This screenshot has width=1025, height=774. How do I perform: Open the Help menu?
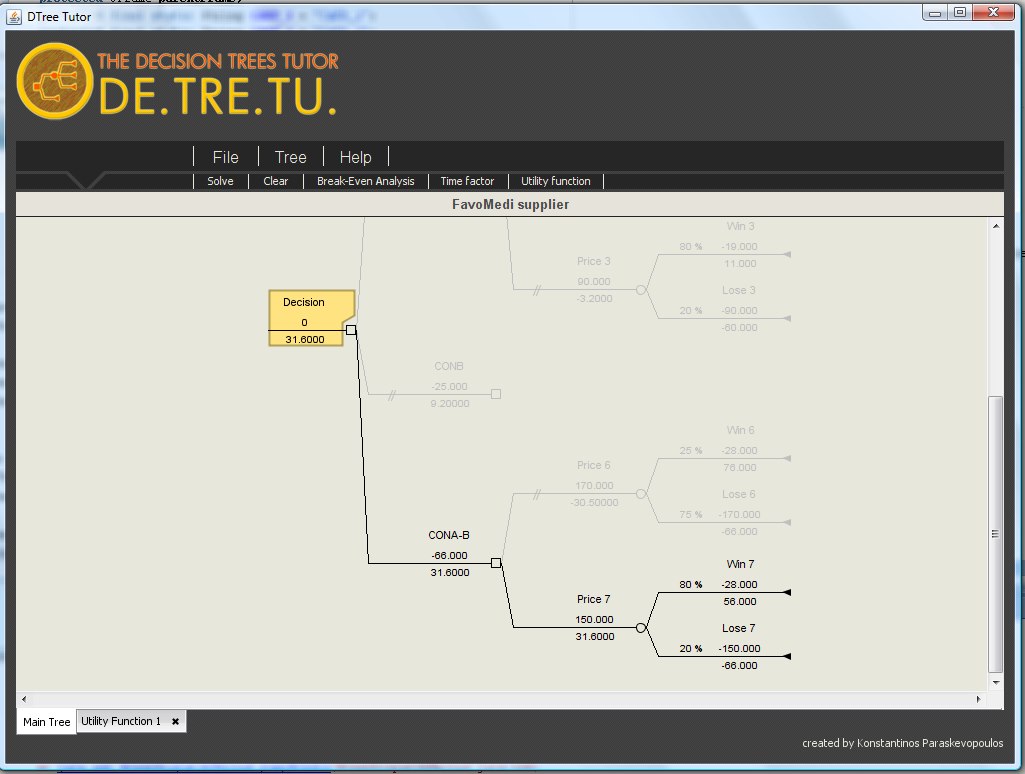(x=355, y=157)
